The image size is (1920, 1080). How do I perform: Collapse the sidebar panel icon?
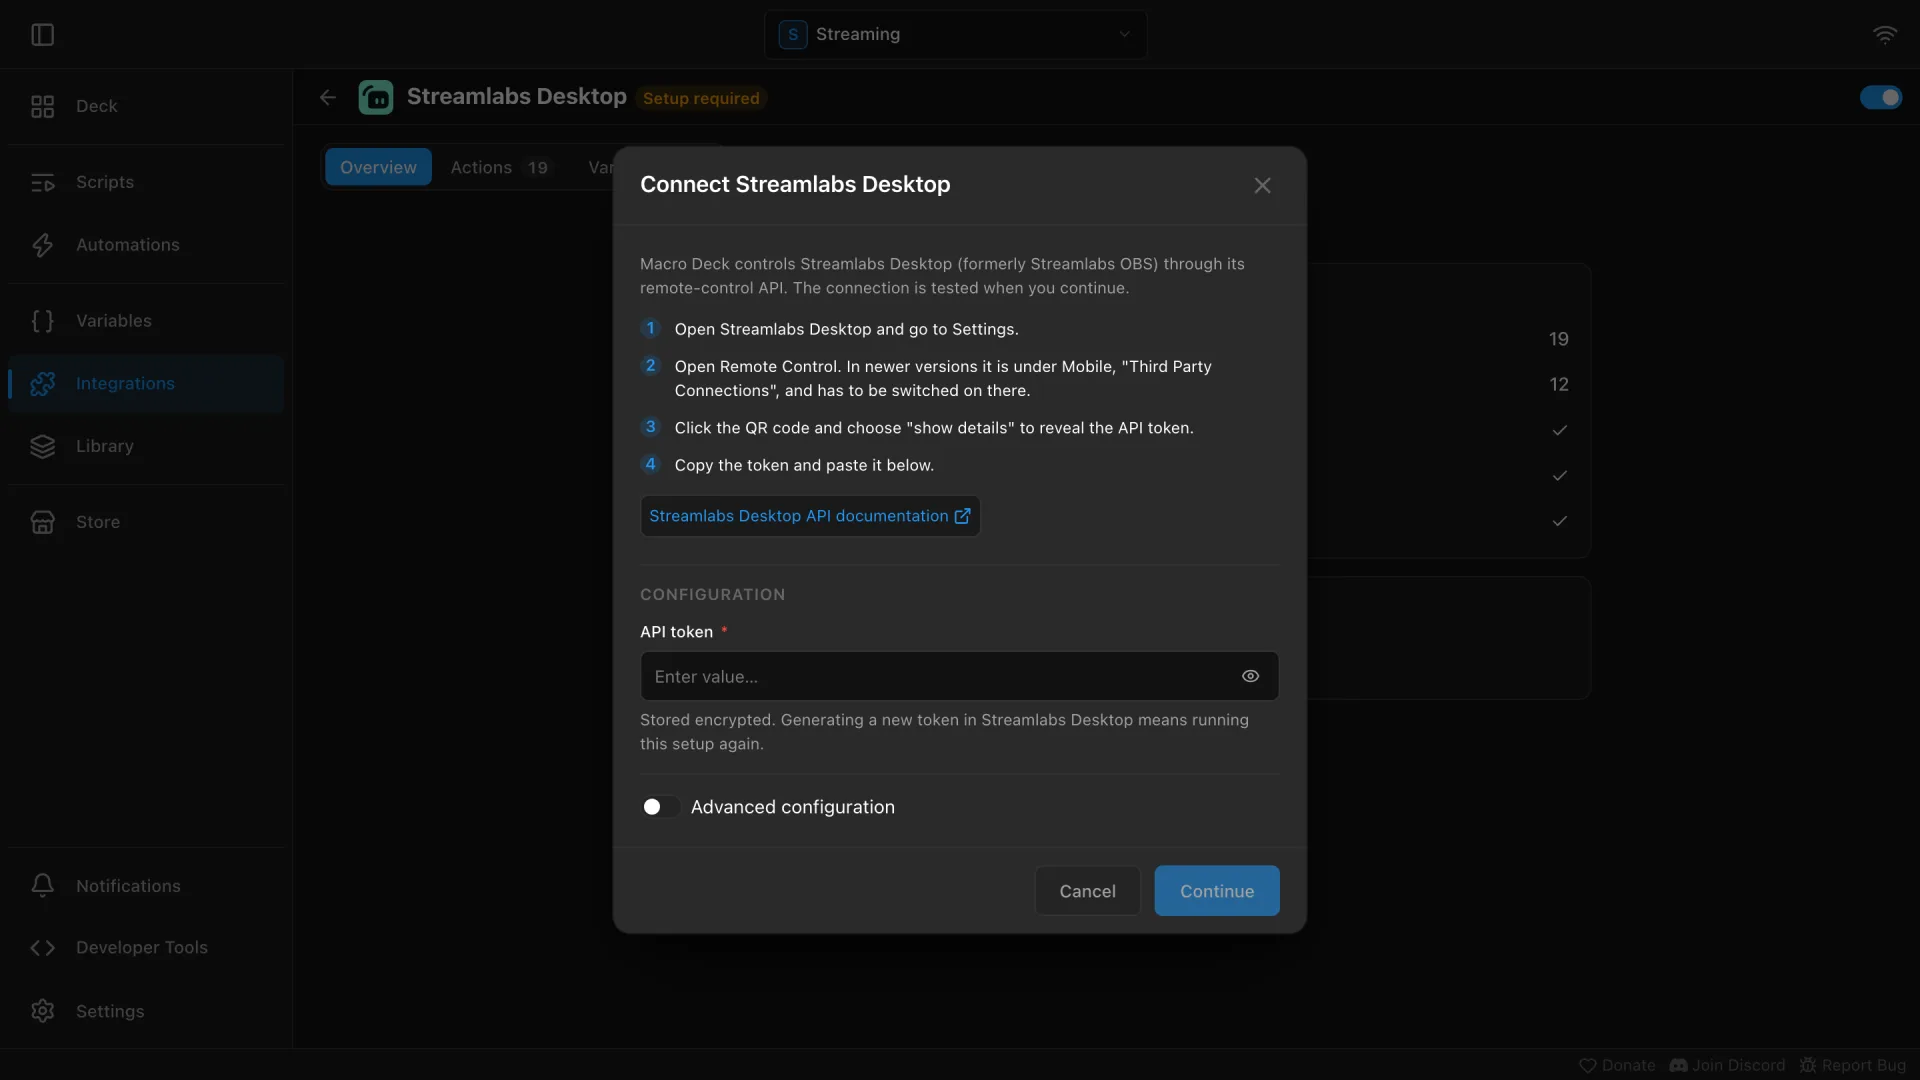[42, 35]
